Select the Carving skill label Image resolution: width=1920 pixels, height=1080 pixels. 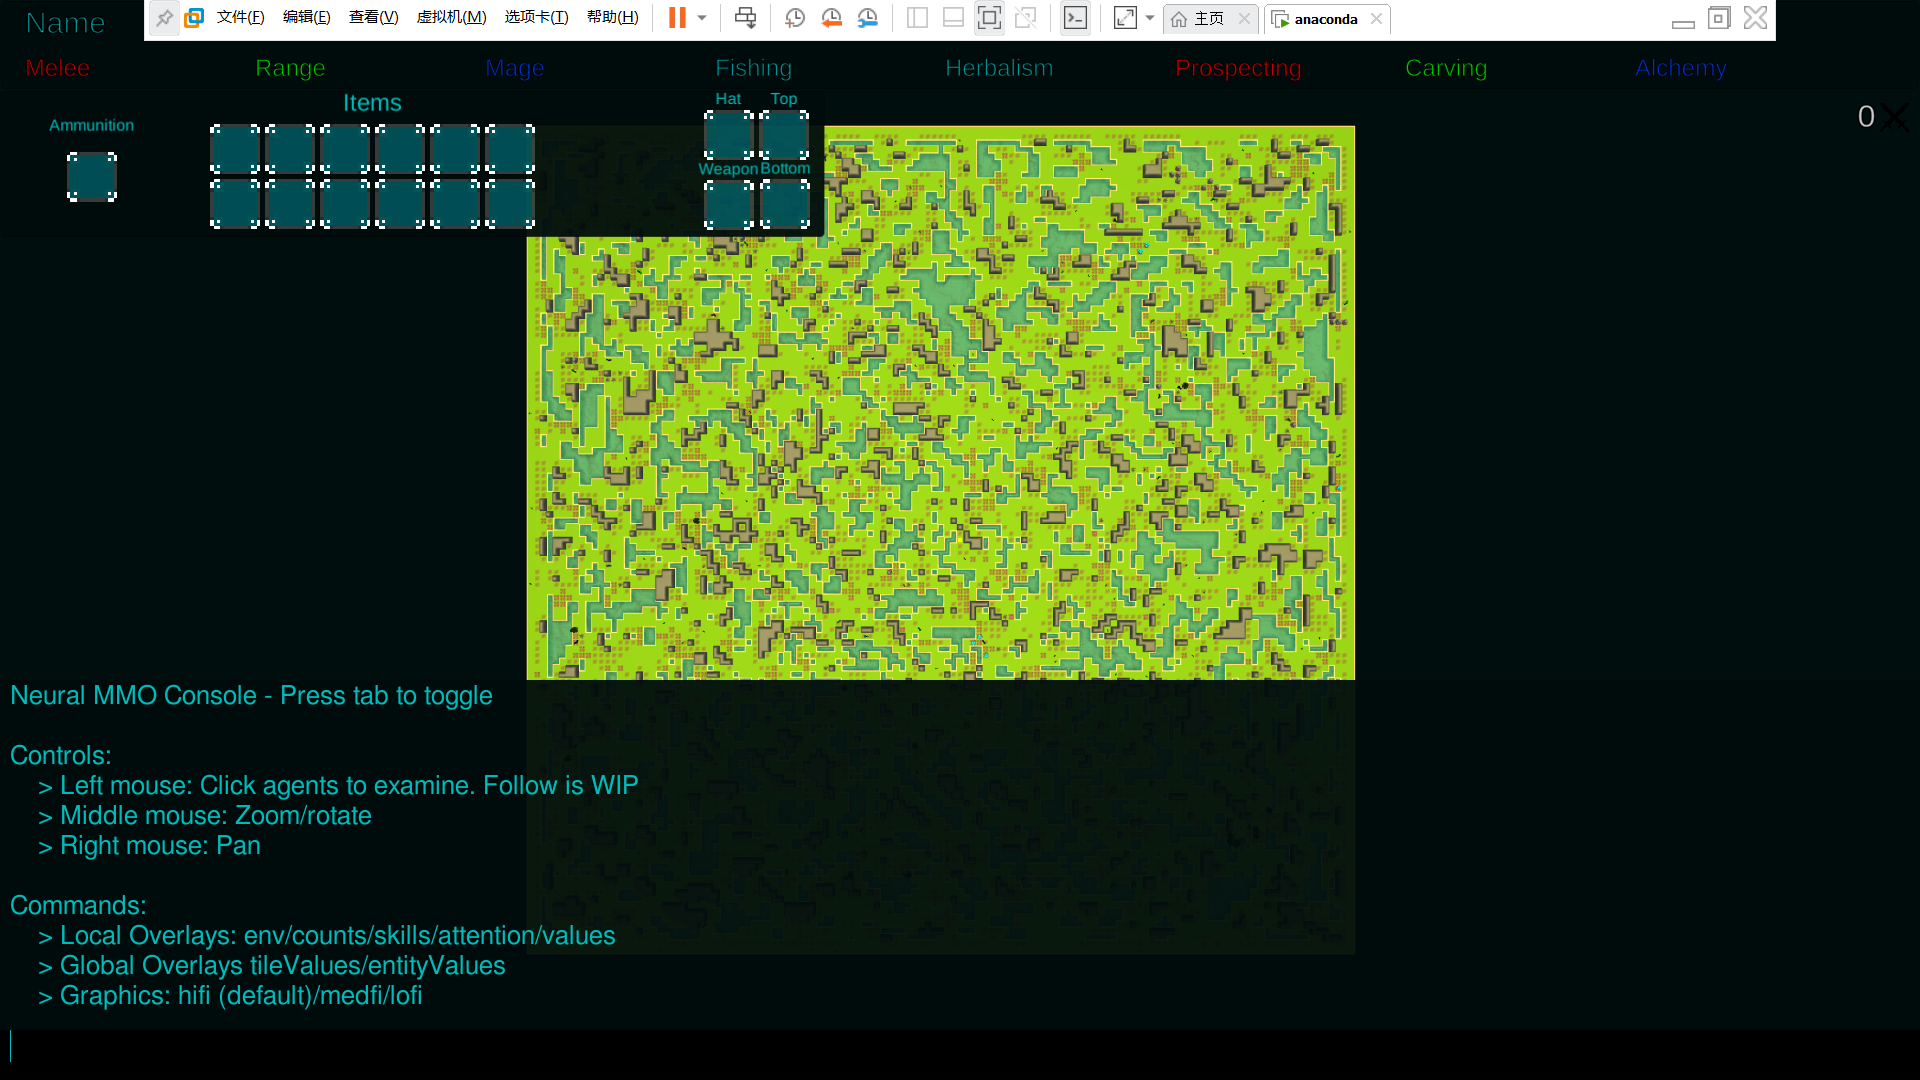click(1446, 68)
